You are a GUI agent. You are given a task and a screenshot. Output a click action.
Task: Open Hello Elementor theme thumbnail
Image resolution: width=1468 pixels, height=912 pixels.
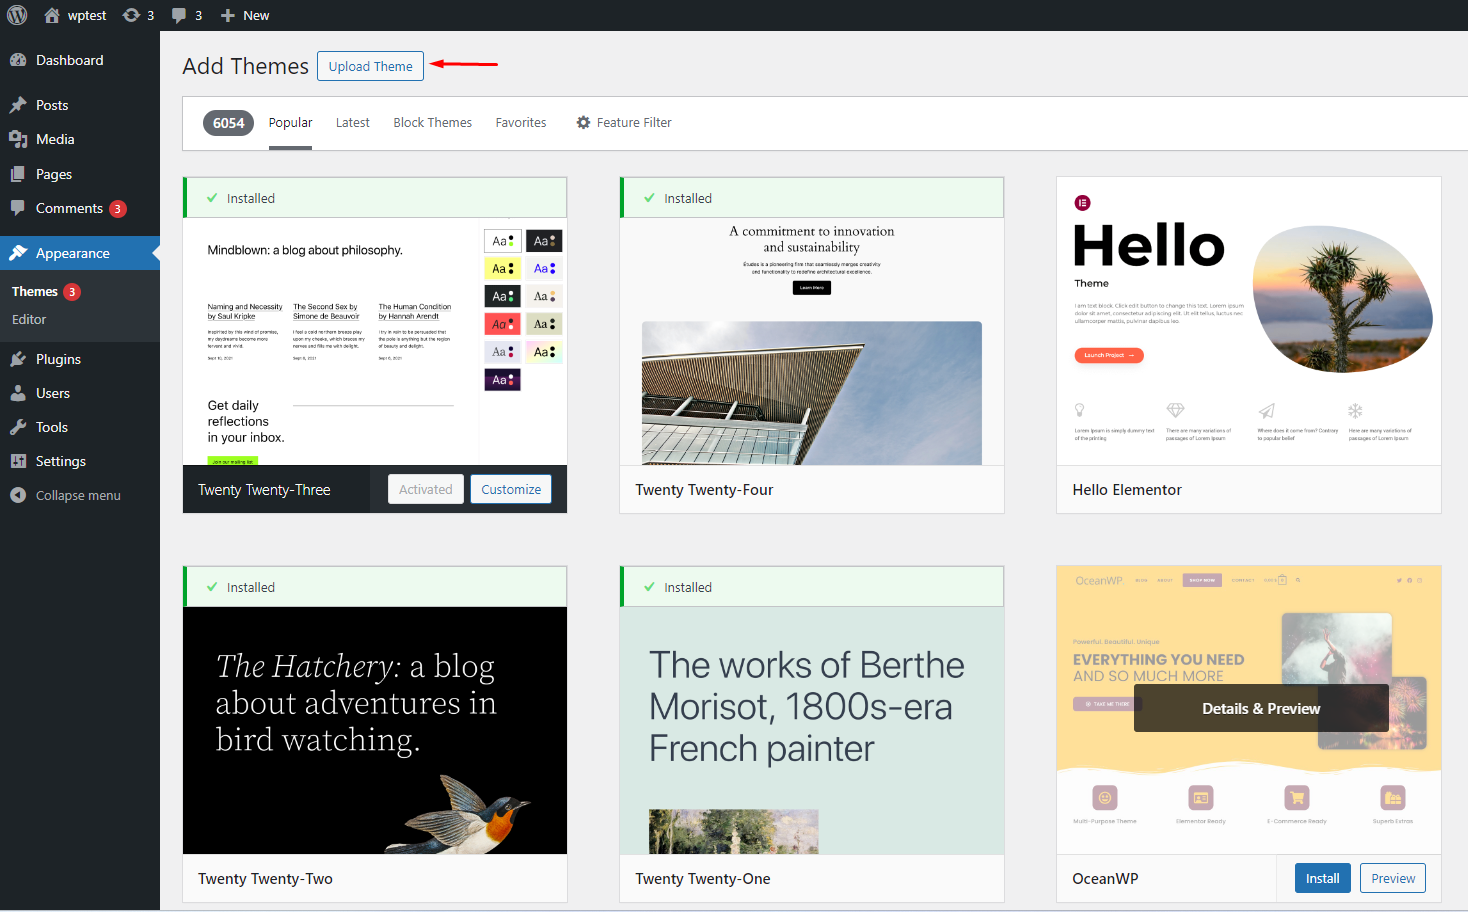[1249, 321]
